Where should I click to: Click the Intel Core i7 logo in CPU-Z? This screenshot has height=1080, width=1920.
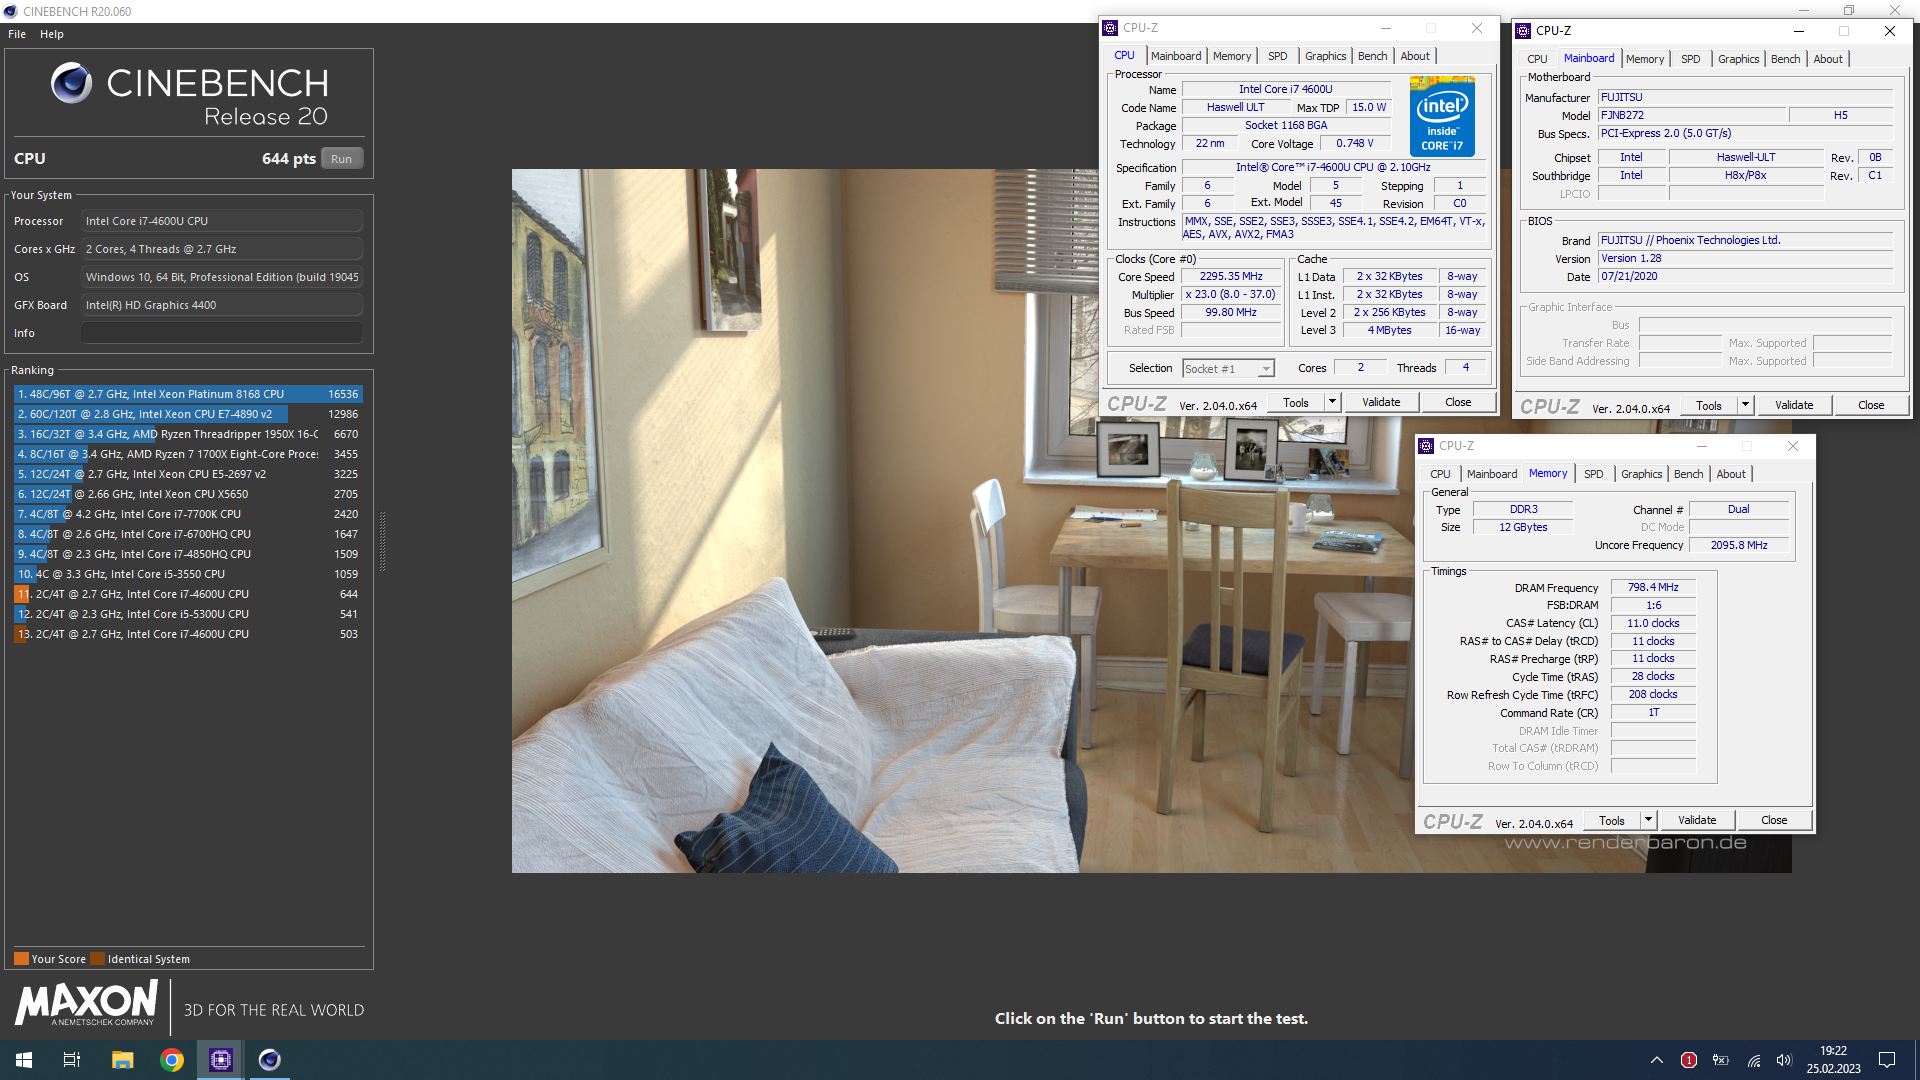(x=1442, y=116)
